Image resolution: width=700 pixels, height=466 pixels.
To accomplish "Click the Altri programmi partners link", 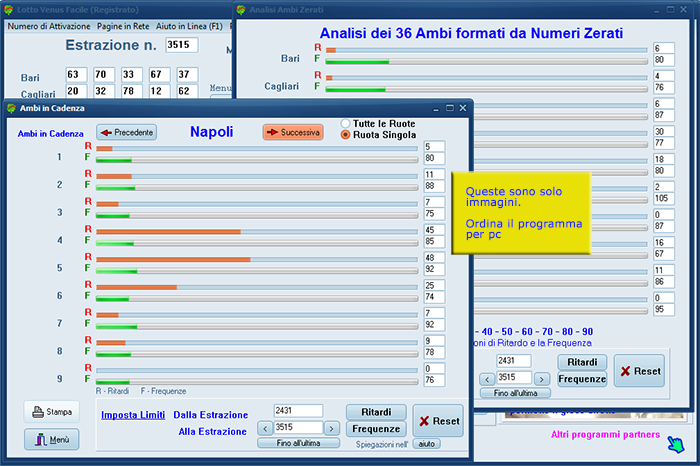I will point(605,434).
